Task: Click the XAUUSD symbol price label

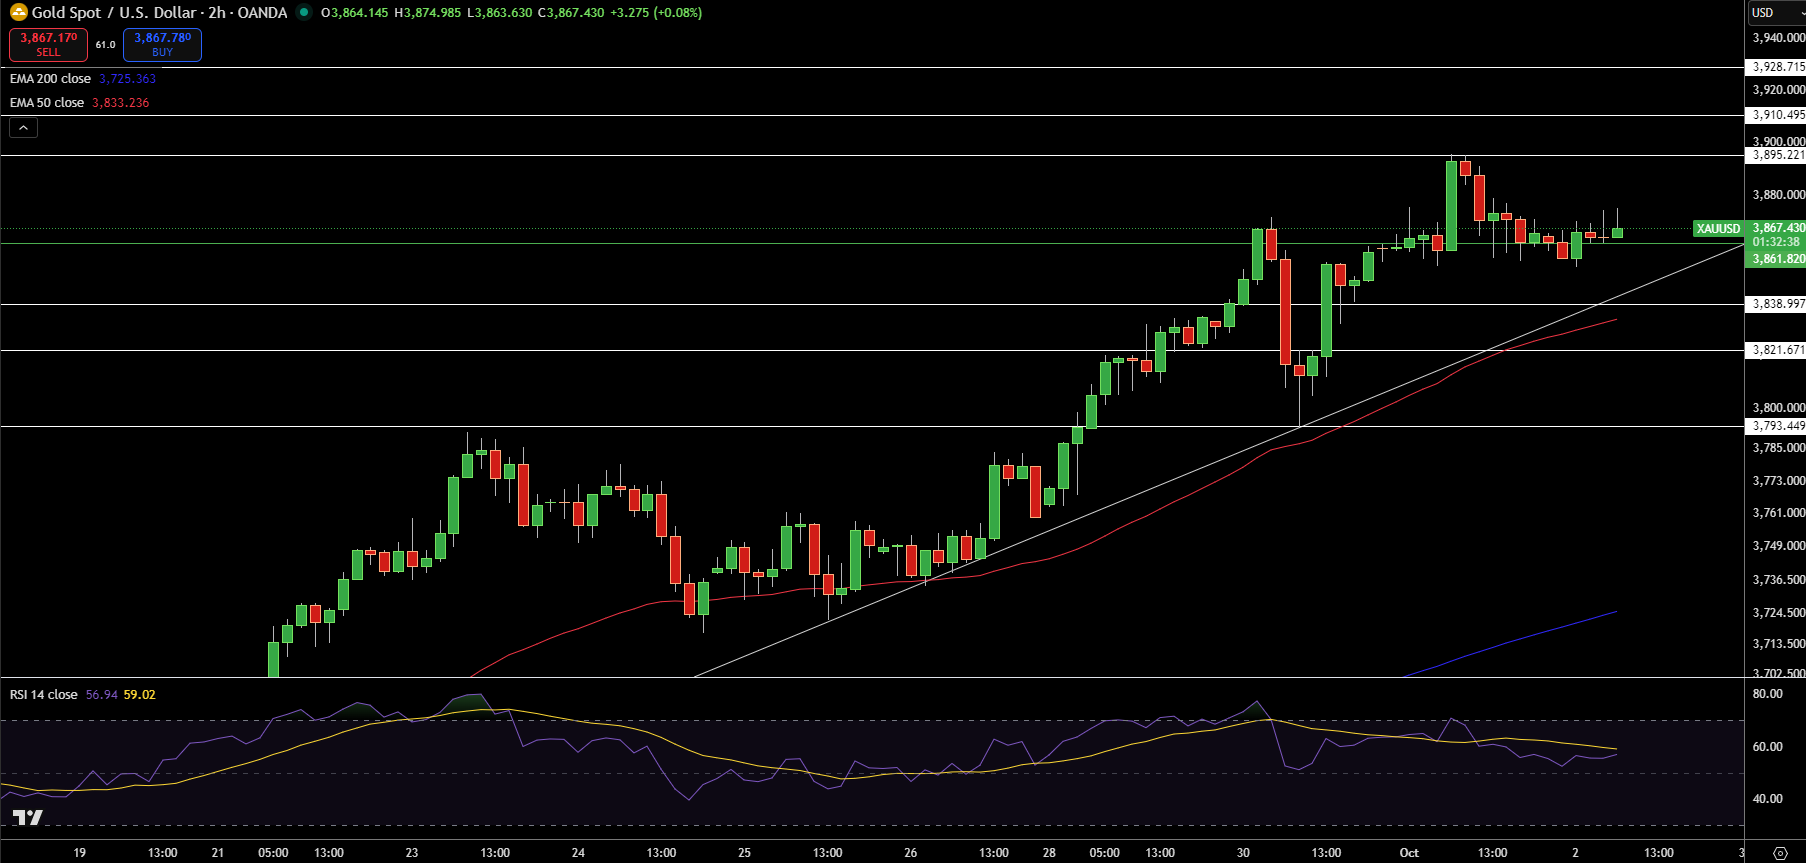Action: 1718,229
